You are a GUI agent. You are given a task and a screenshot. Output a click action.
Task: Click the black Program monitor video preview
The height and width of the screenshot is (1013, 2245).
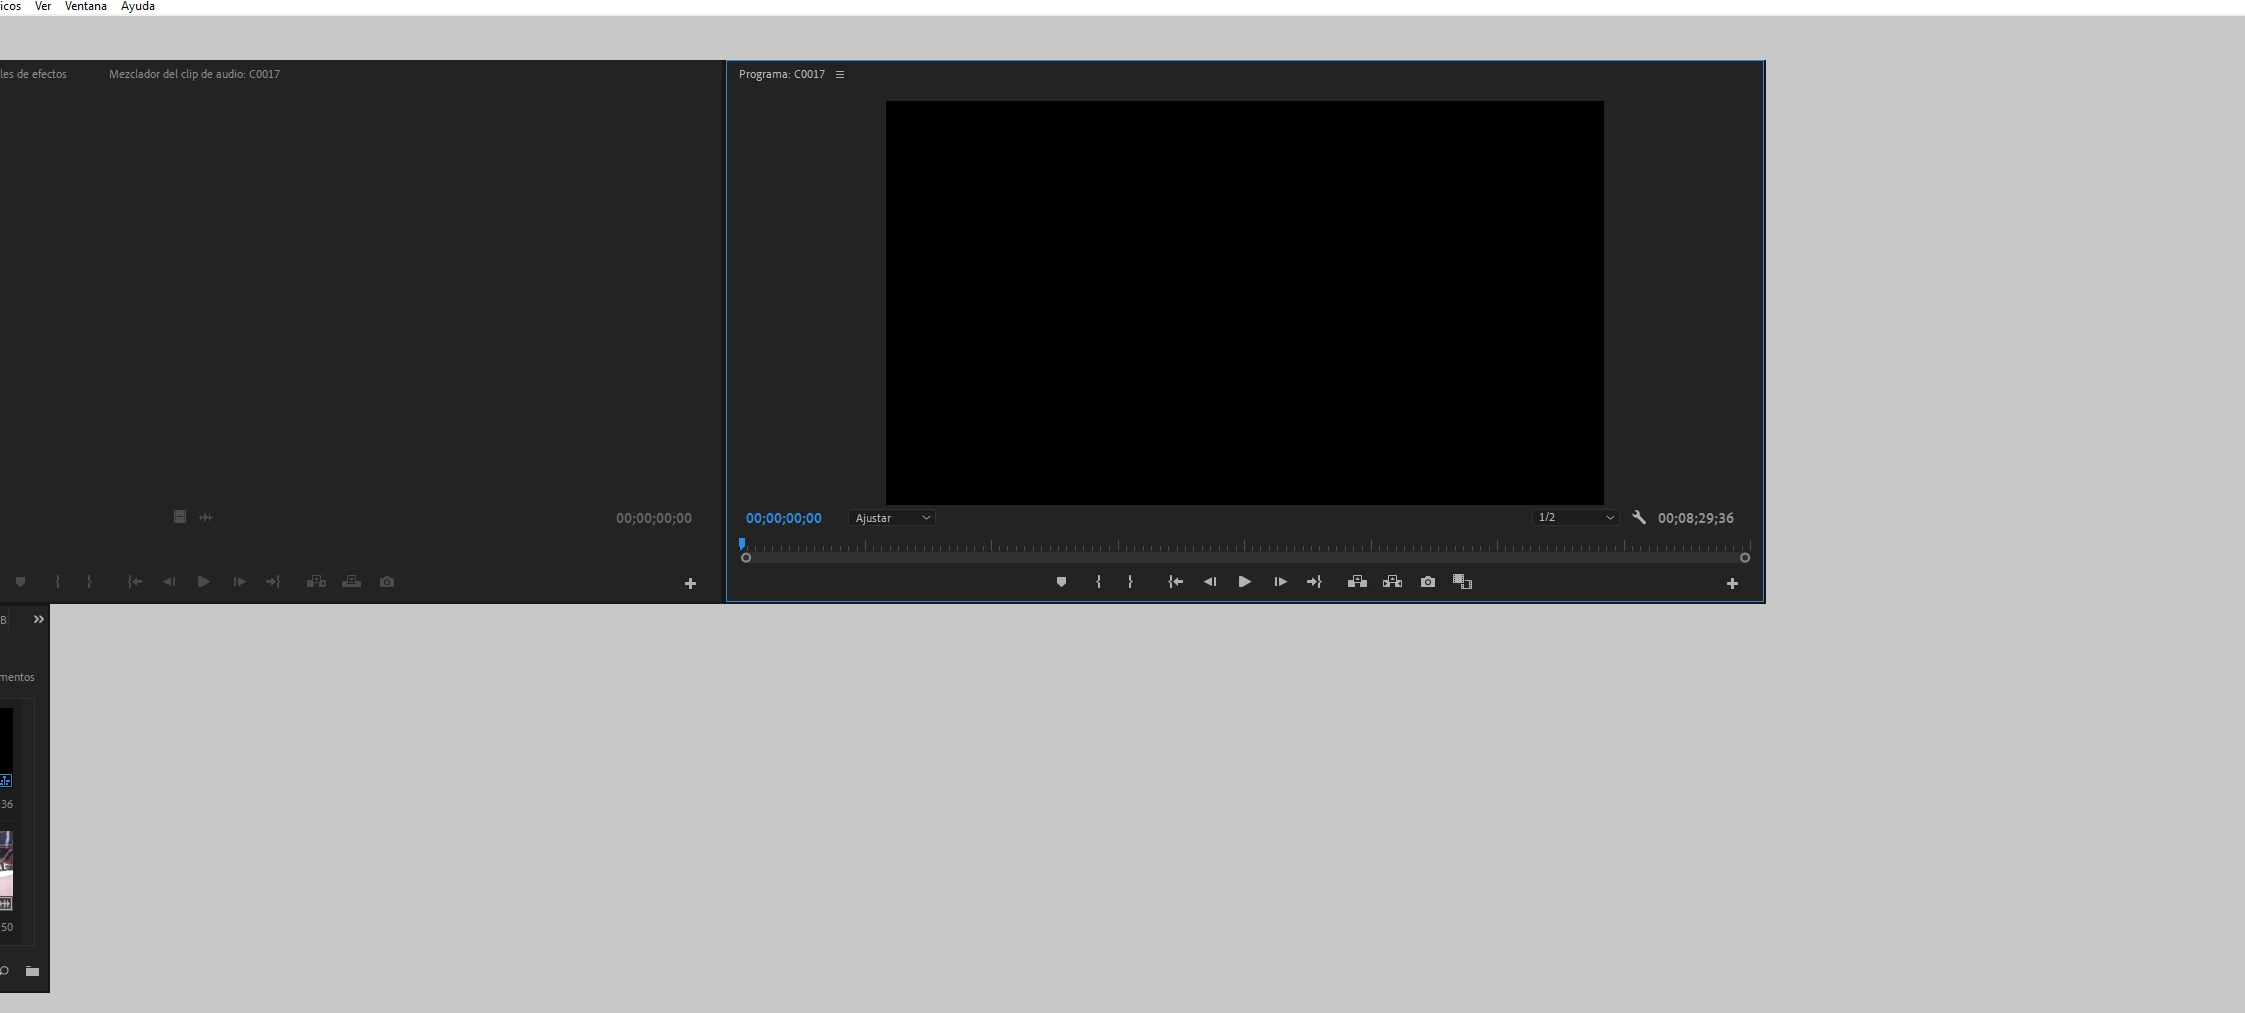pyautogui.click(x=1245, y=303)
